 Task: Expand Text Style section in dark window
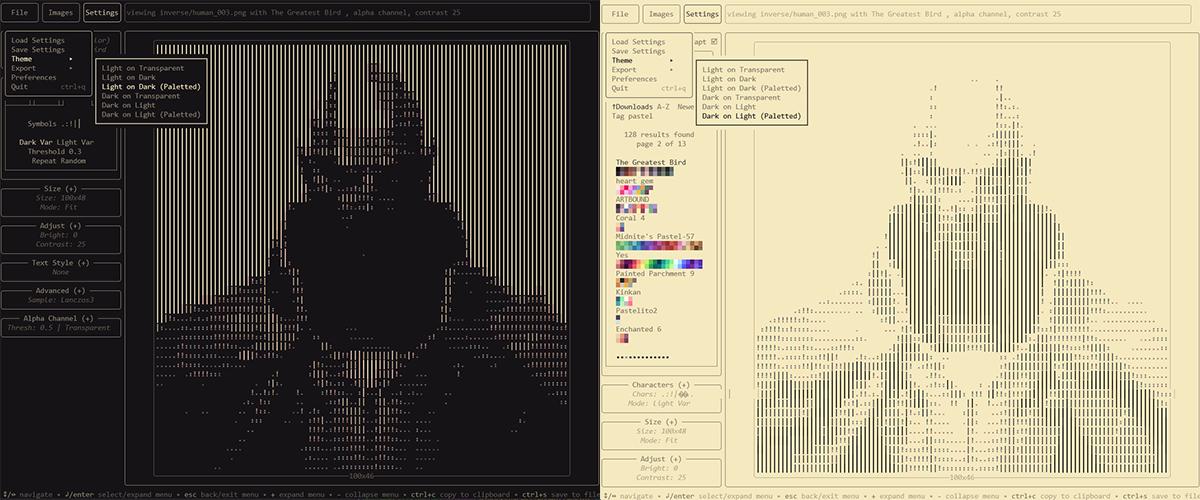point(61,263)
